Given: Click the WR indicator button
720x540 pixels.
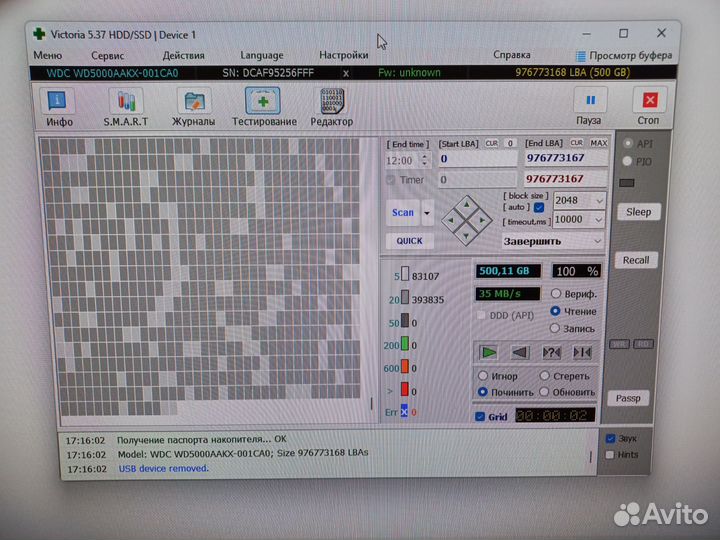Looking at the screenshot, I should 619,344.
